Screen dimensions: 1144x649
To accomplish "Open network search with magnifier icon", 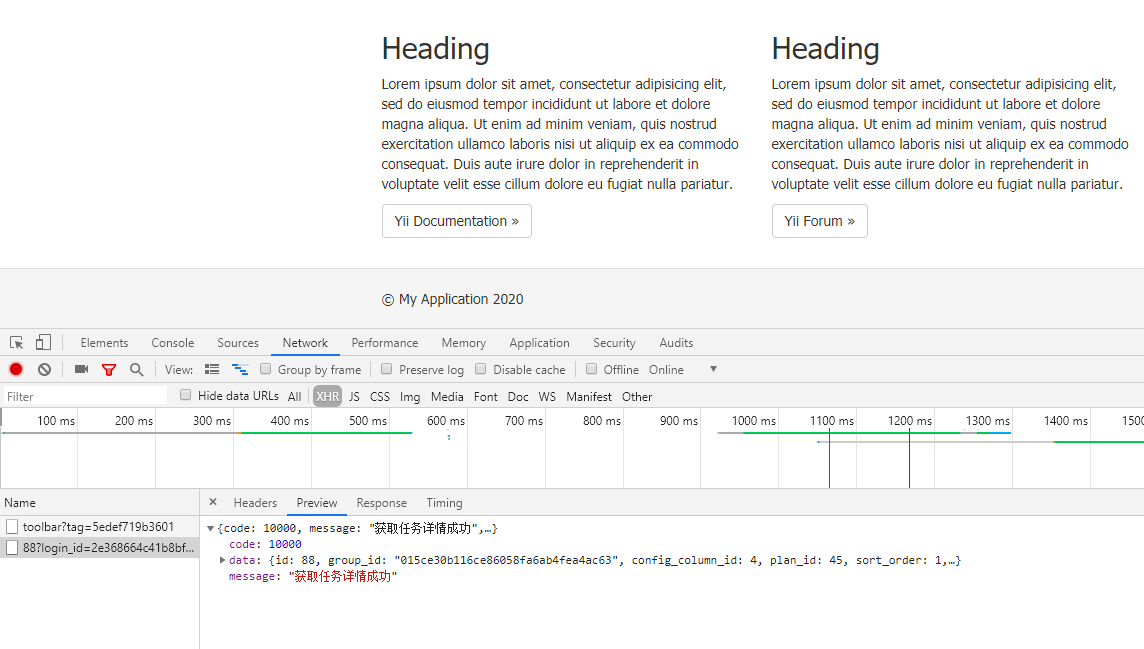I will pos(137,370).
